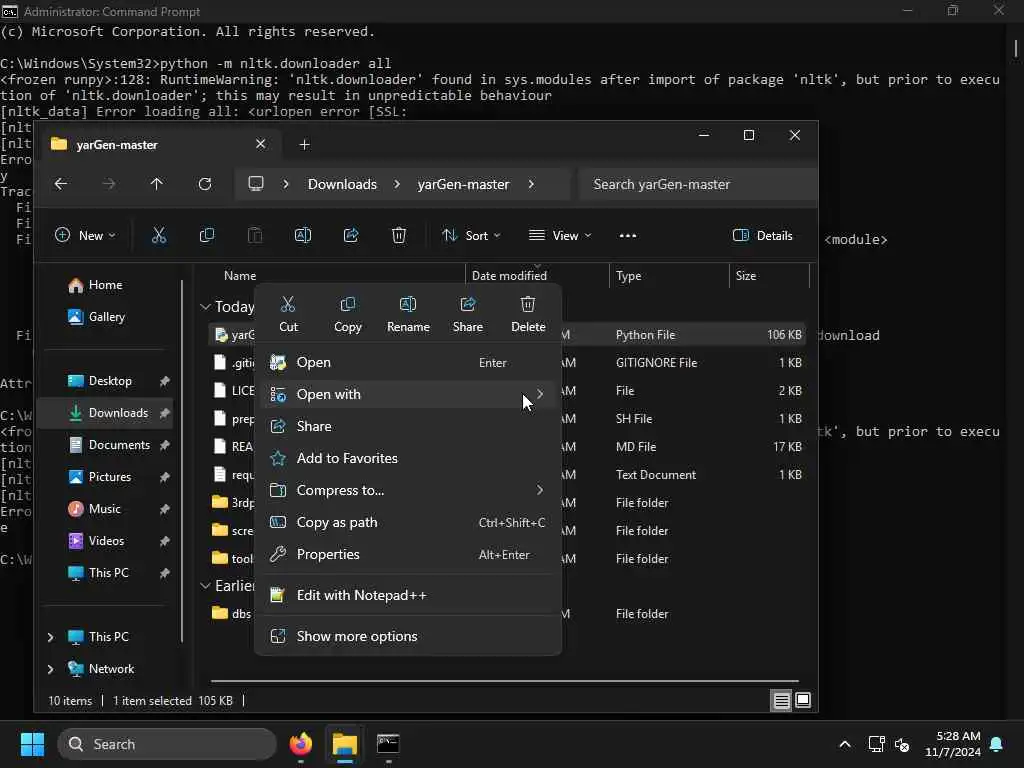This screenshot has height=768, width=1024.
Task: Click the toolbar Cut scissors icon
Action: click(x=159, y=236)
